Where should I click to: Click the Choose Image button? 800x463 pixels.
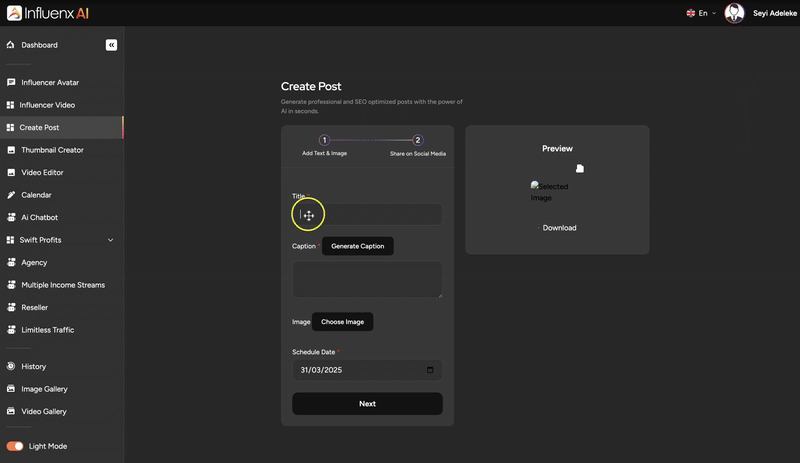coord(342,322)
